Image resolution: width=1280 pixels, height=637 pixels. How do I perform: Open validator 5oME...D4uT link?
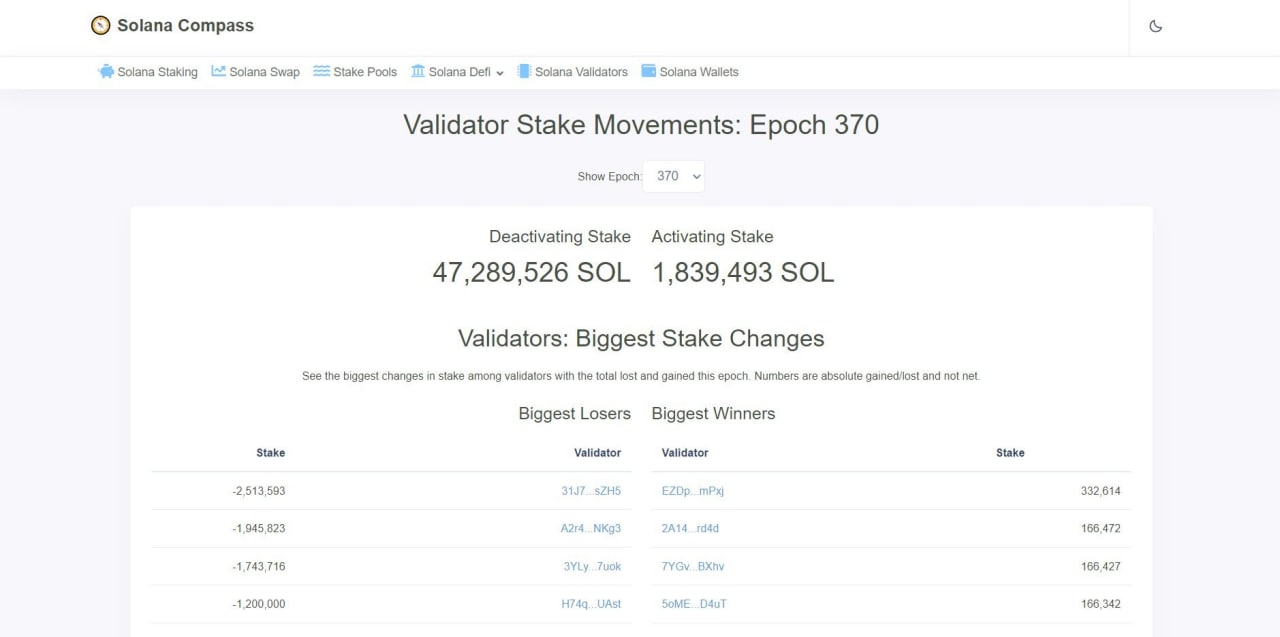click(x=694, y=604)
